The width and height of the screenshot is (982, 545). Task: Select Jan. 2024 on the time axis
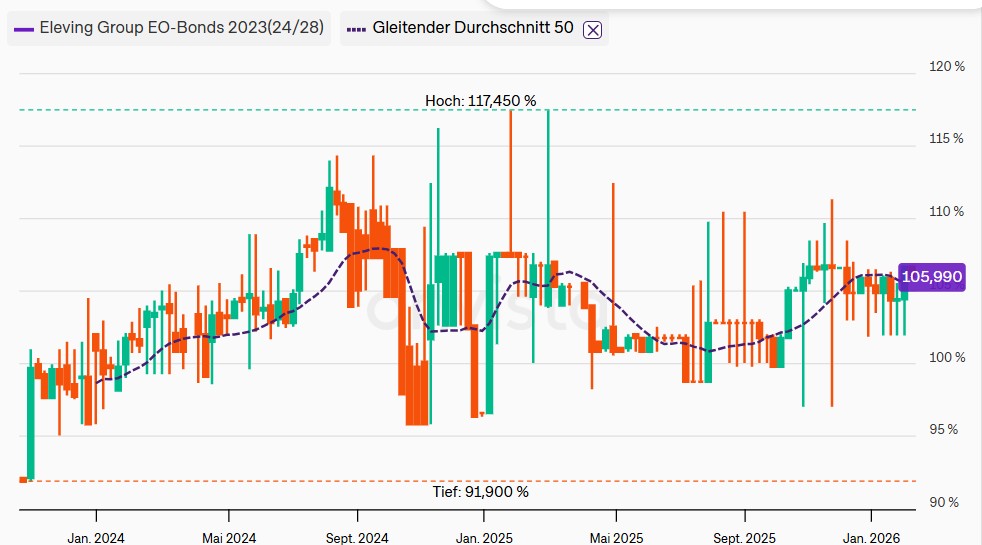(x=96, y=538)
